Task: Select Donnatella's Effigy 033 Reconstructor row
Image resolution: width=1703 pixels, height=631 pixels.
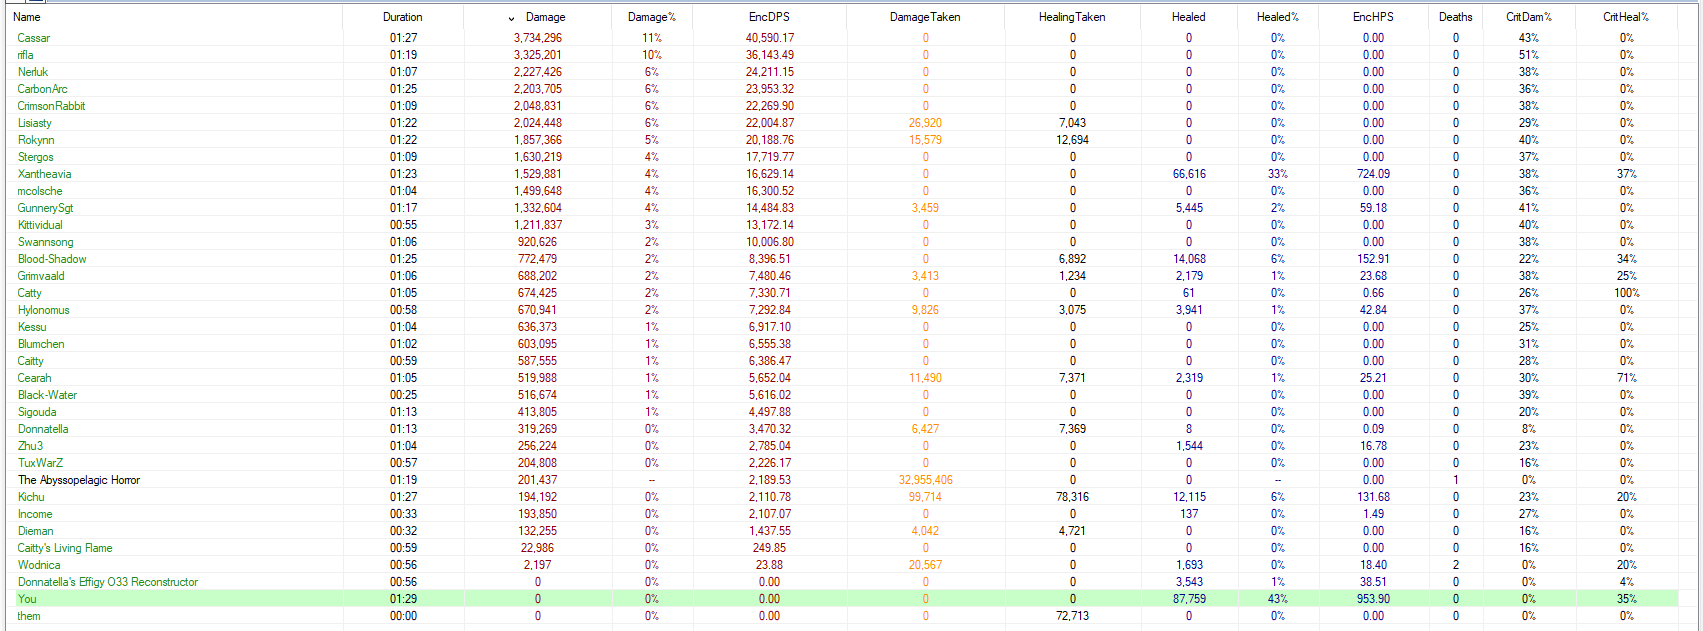Action: [107, 582]
